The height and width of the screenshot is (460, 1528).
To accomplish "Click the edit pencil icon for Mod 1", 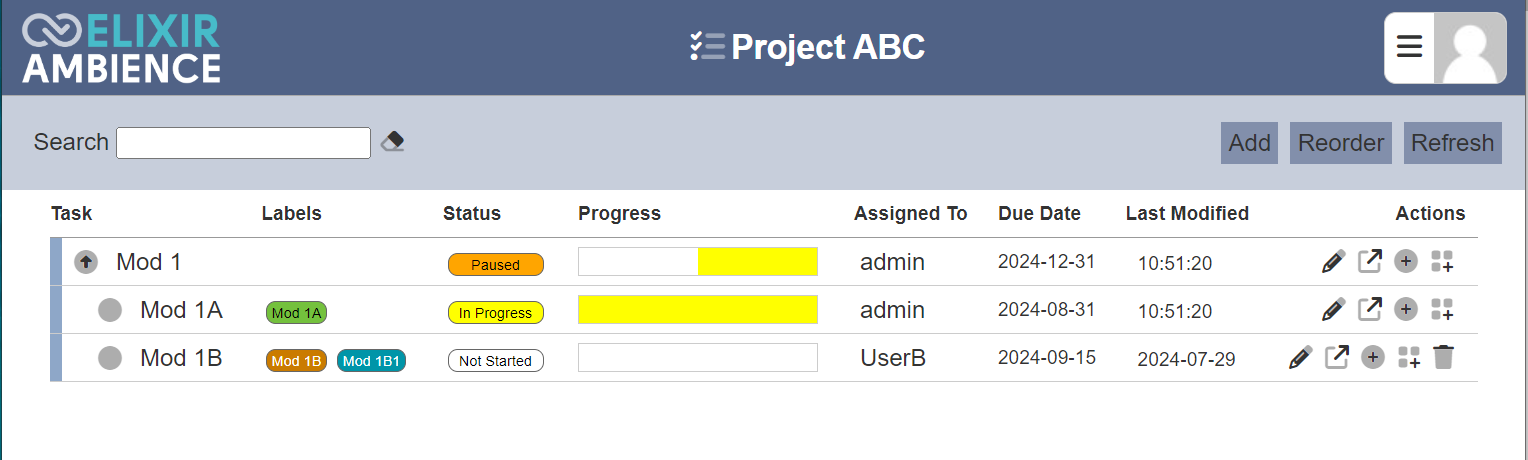I will coord(1333,262).
